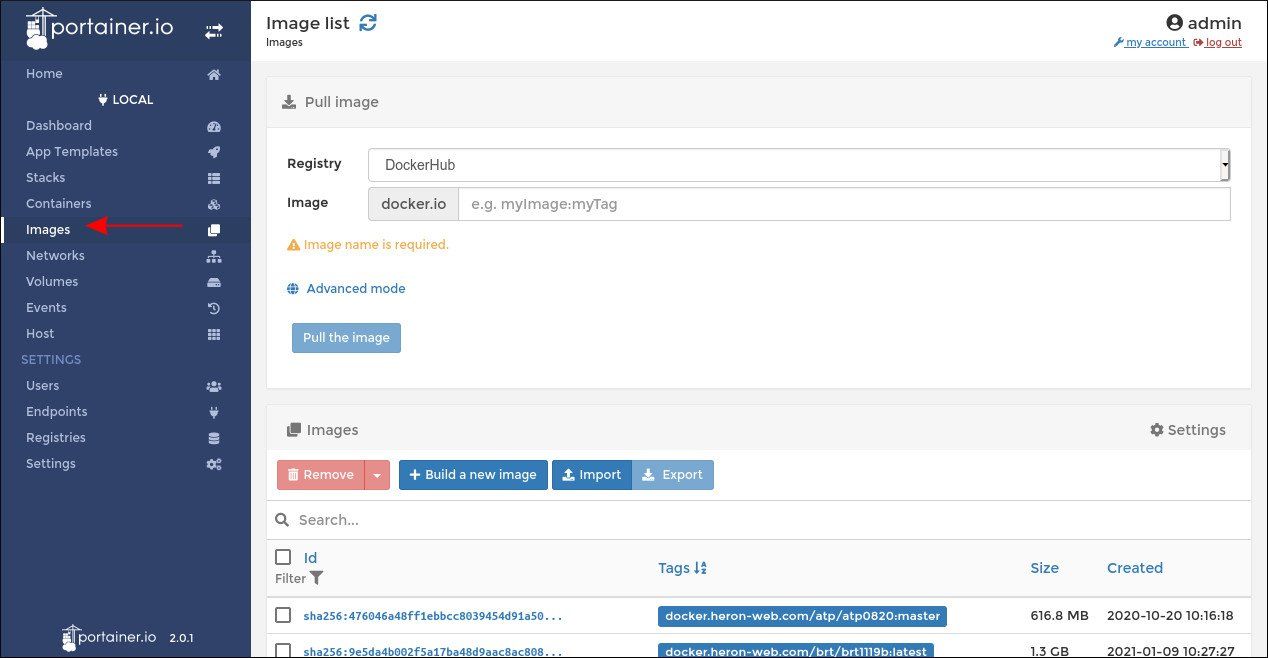Open the Images panel Settings gear
Screen dimensions: 1268x658
coord(1188,429)
